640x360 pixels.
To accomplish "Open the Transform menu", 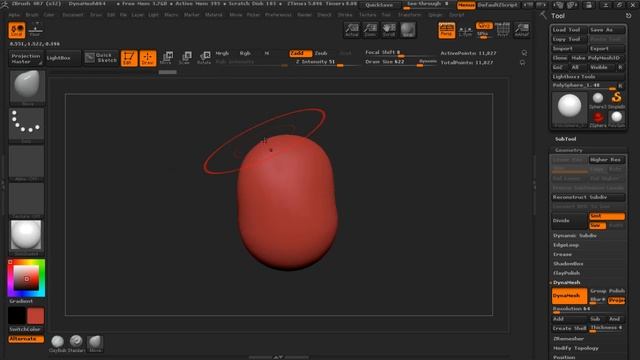I will click(409, 15).
